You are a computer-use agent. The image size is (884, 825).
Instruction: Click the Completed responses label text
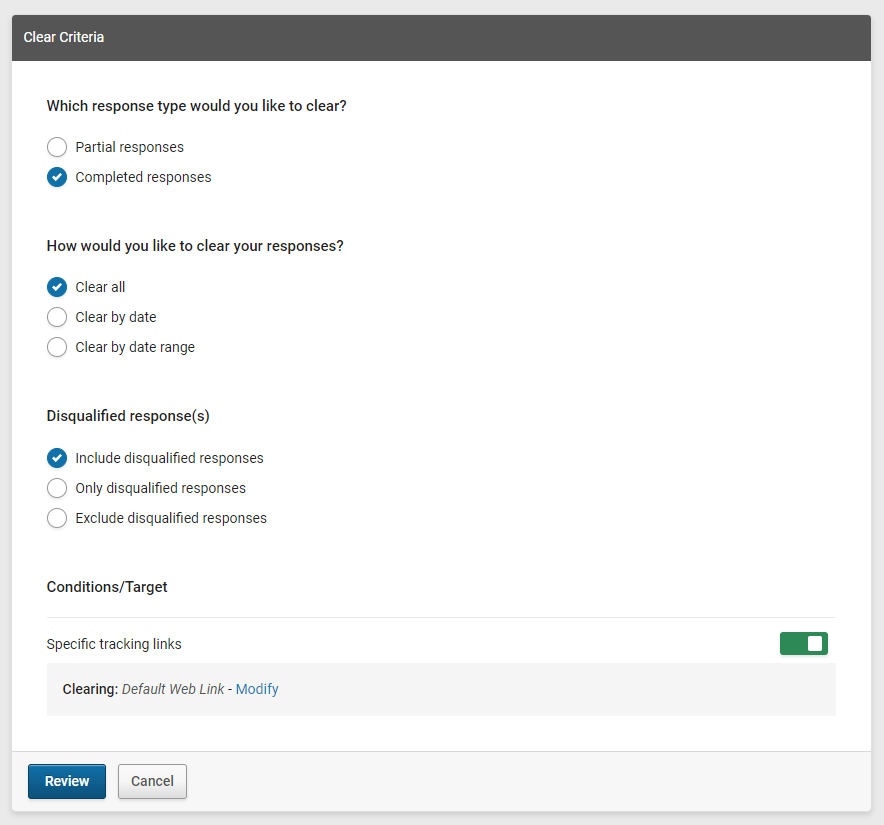coord(146,177)
